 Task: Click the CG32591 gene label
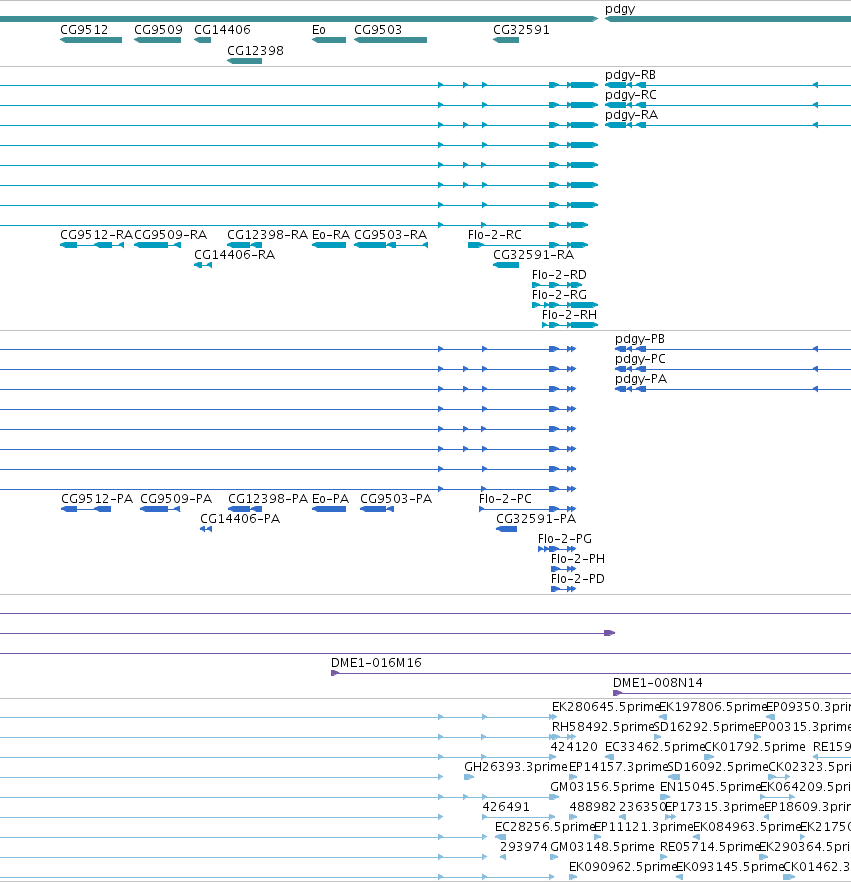tap(521, 30)
